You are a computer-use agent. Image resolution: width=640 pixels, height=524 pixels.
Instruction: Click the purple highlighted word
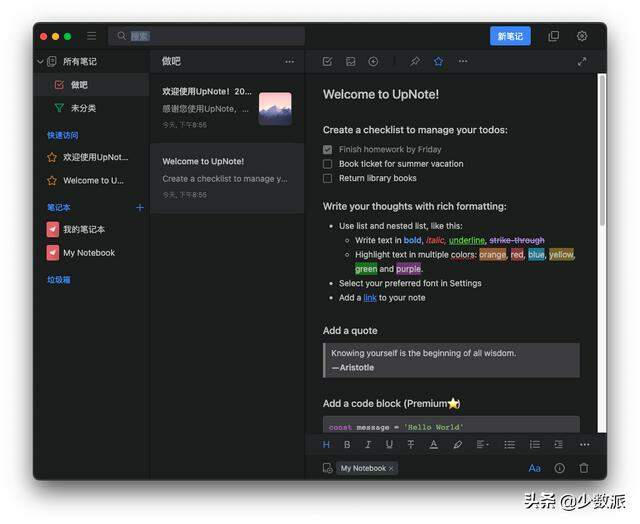(408, 269)
